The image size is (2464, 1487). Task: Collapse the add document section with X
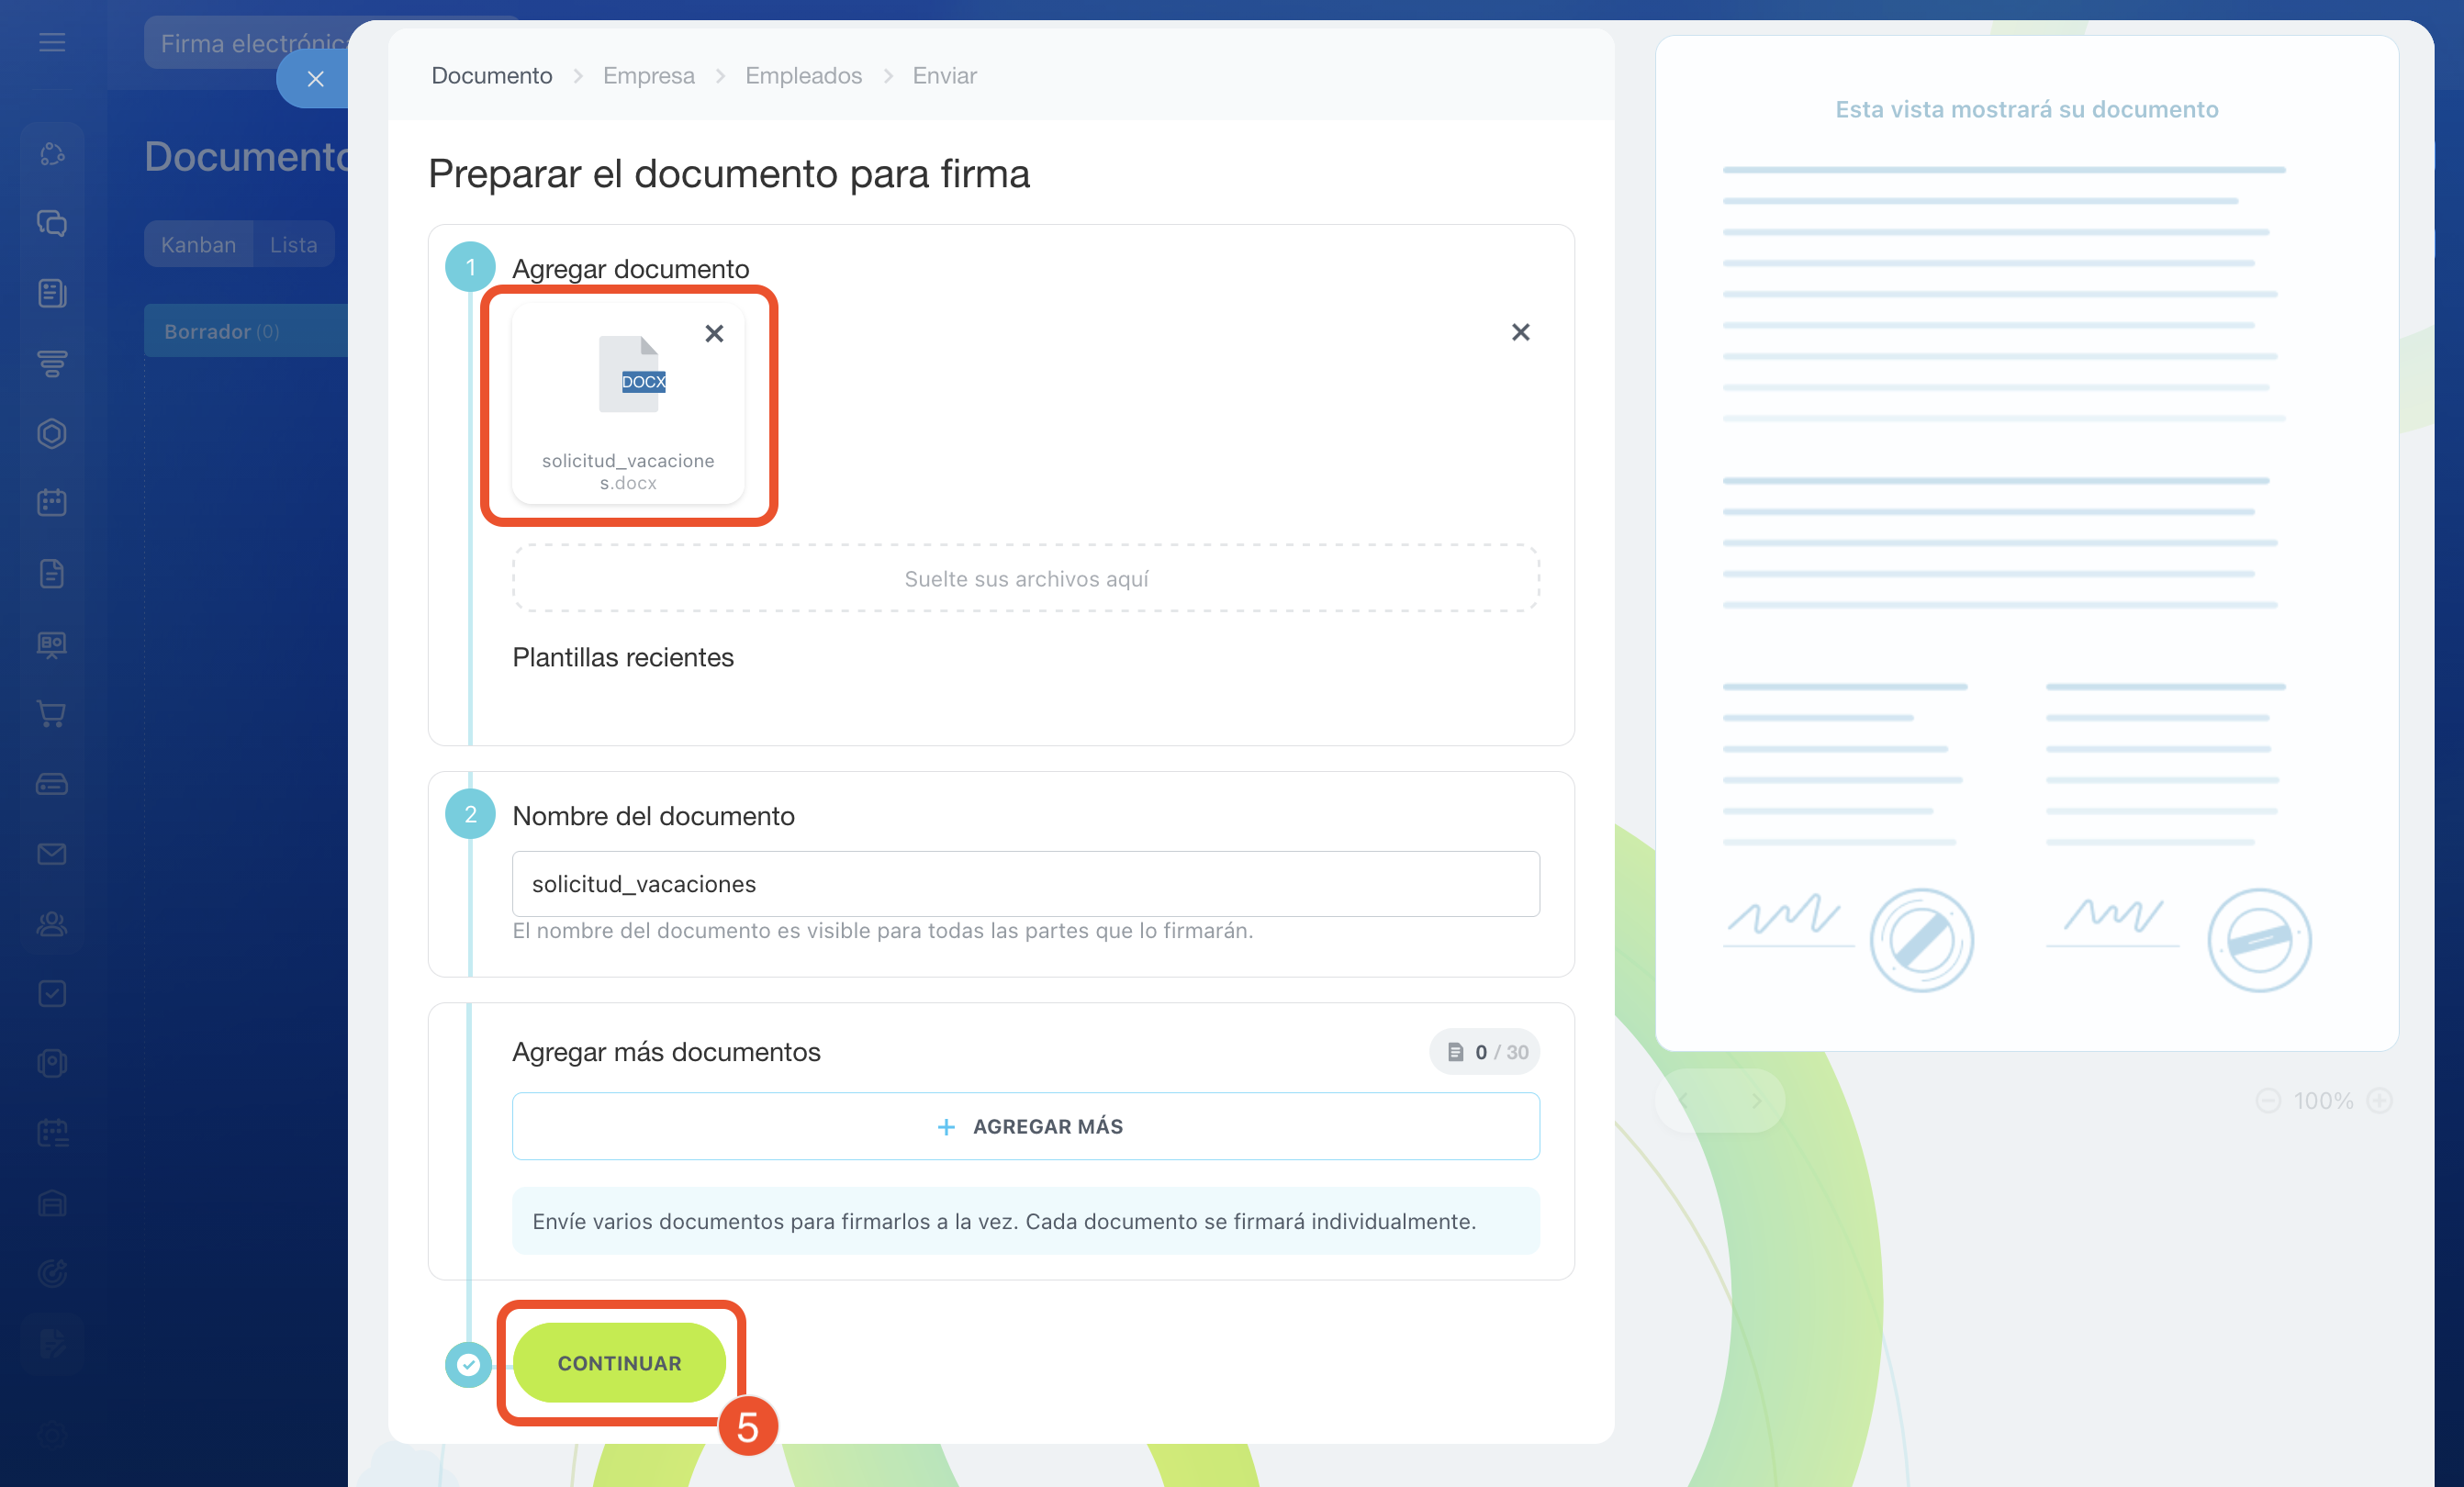1519,332
